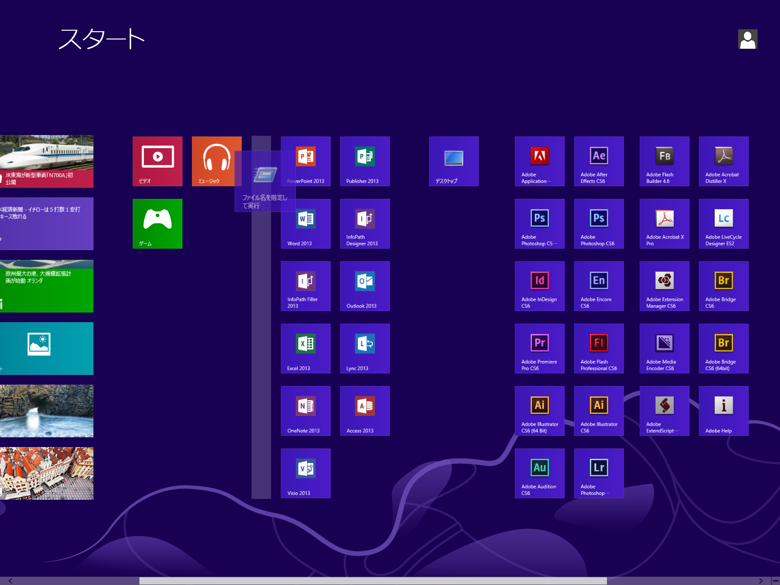Open Adobe LiveCycle Designer ES2
Screen dimensions: 780x585
724,224
